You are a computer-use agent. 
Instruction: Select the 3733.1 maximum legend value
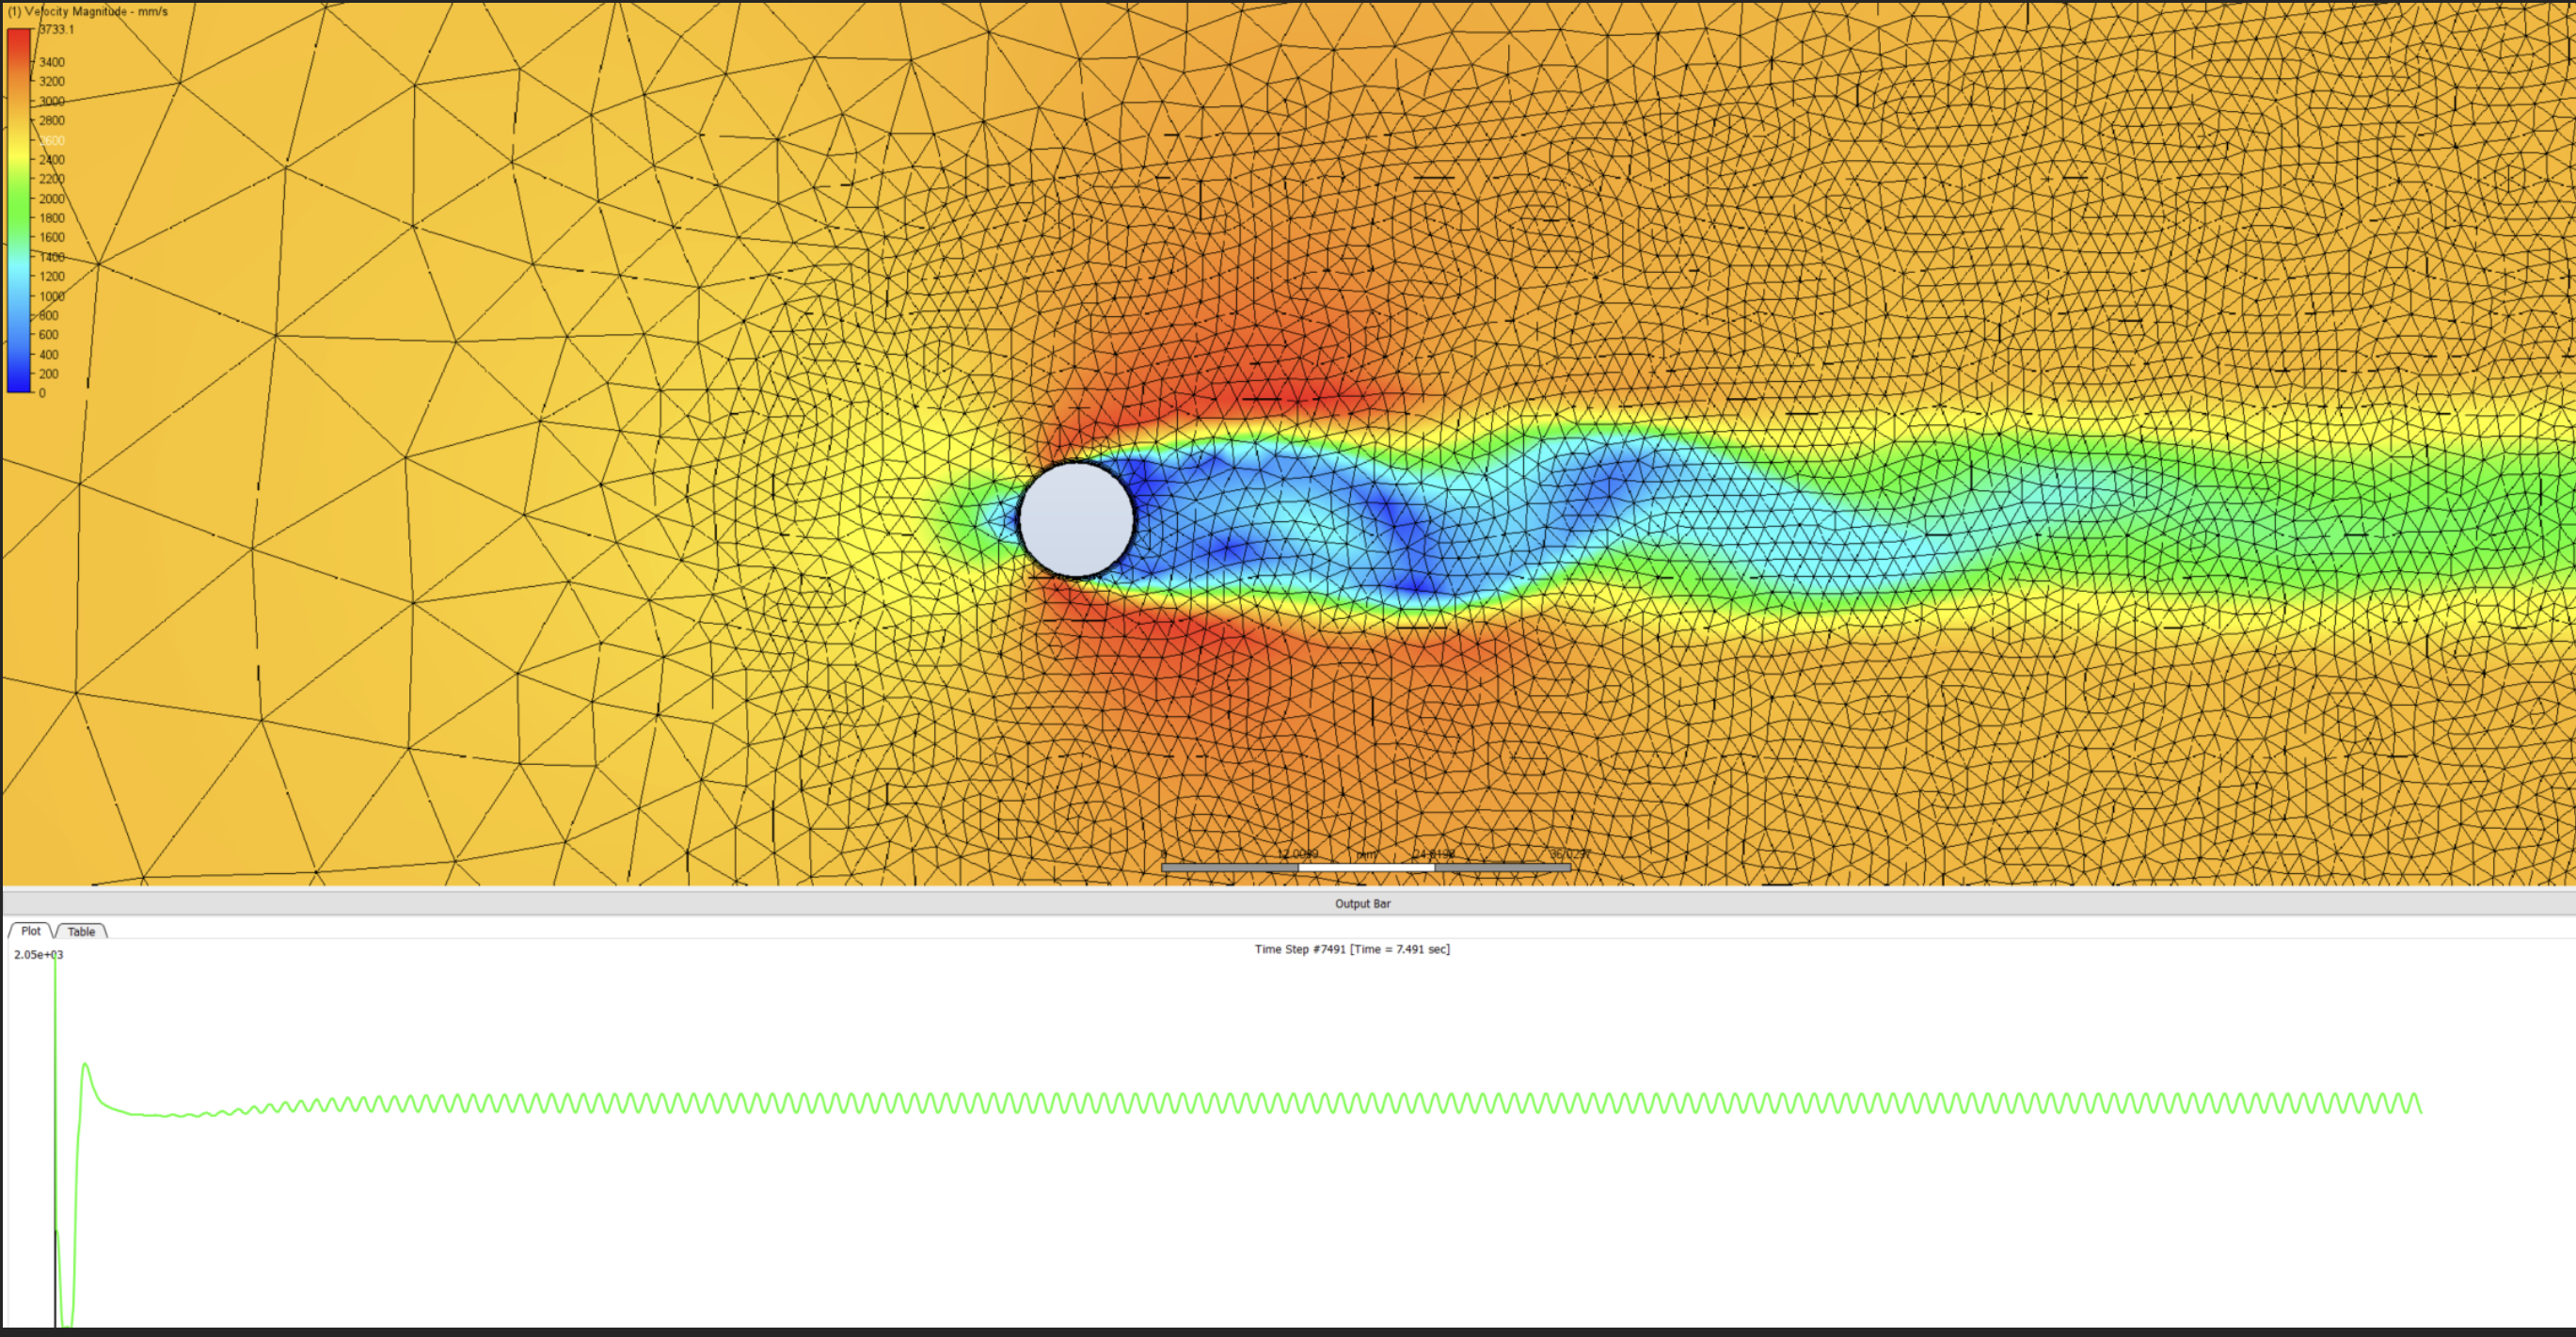[56, 29]
